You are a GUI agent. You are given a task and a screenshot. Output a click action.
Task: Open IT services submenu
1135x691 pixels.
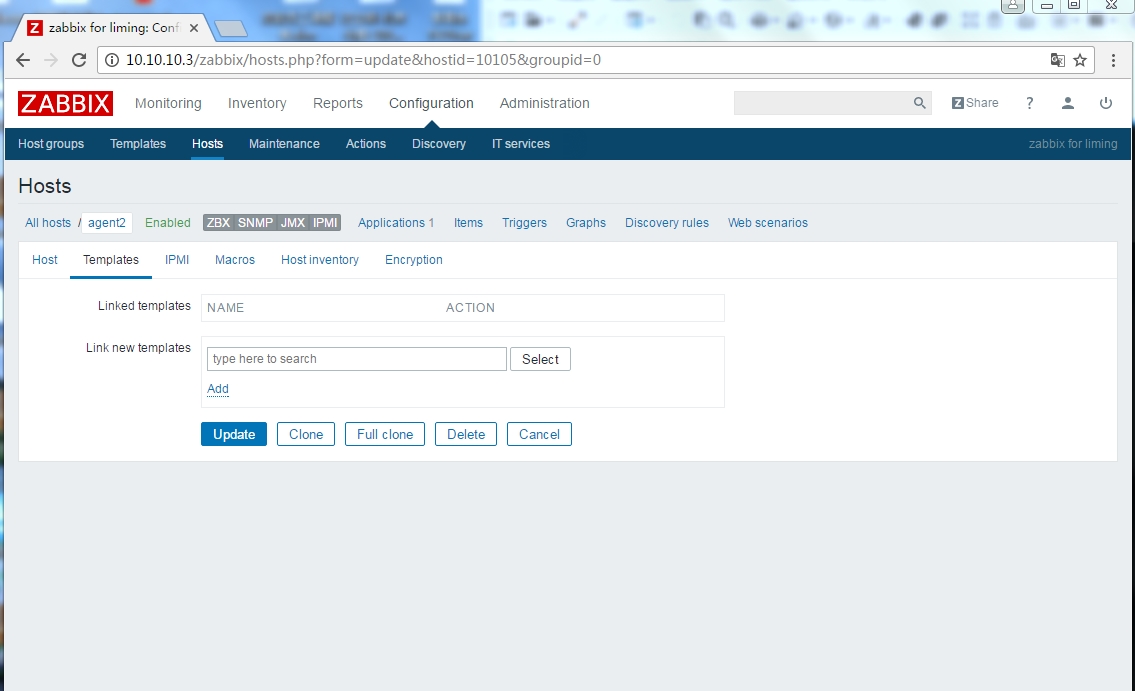(x=521, y=144)
